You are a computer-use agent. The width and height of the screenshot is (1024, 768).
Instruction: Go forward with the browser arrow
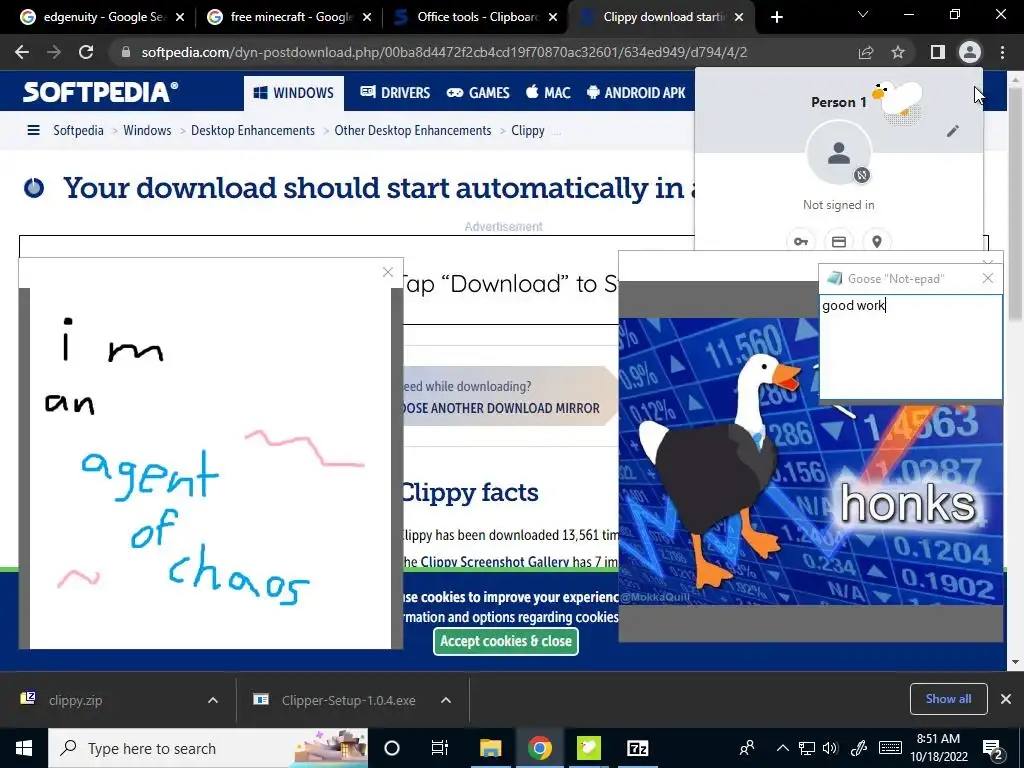pyautogui.click(x=54, y=52)
